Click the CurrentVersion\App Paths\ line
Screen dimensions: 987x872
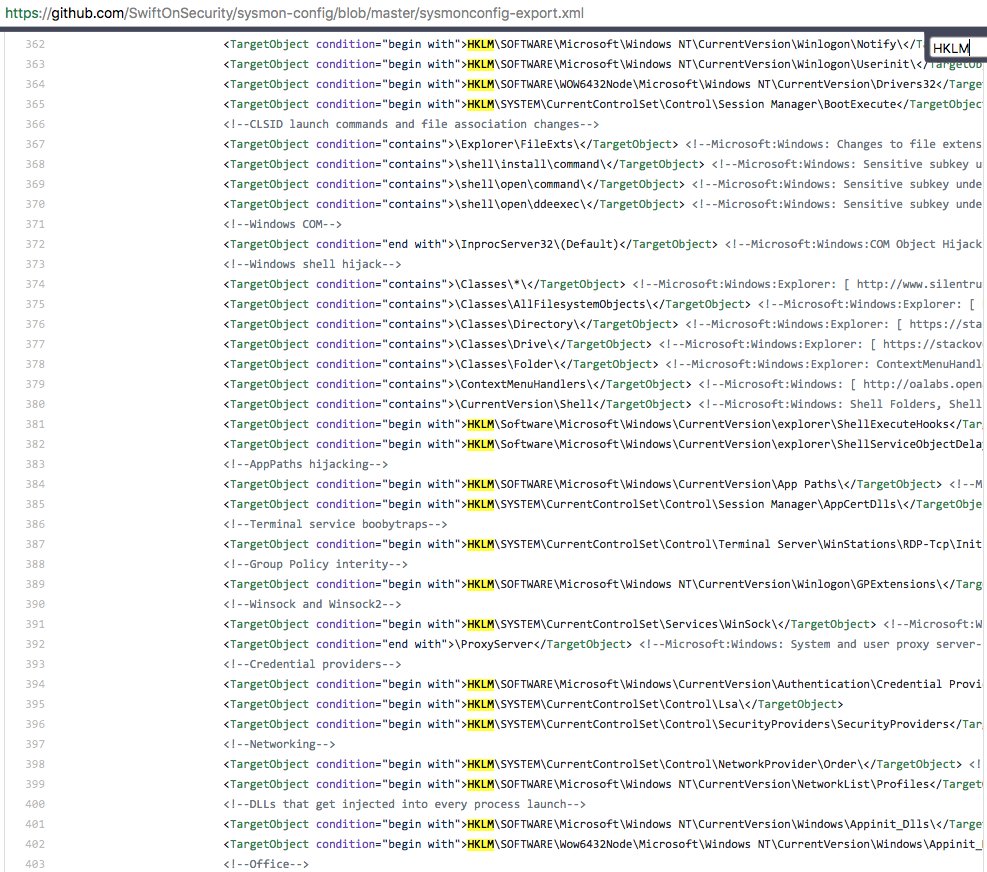click(603, 484)
